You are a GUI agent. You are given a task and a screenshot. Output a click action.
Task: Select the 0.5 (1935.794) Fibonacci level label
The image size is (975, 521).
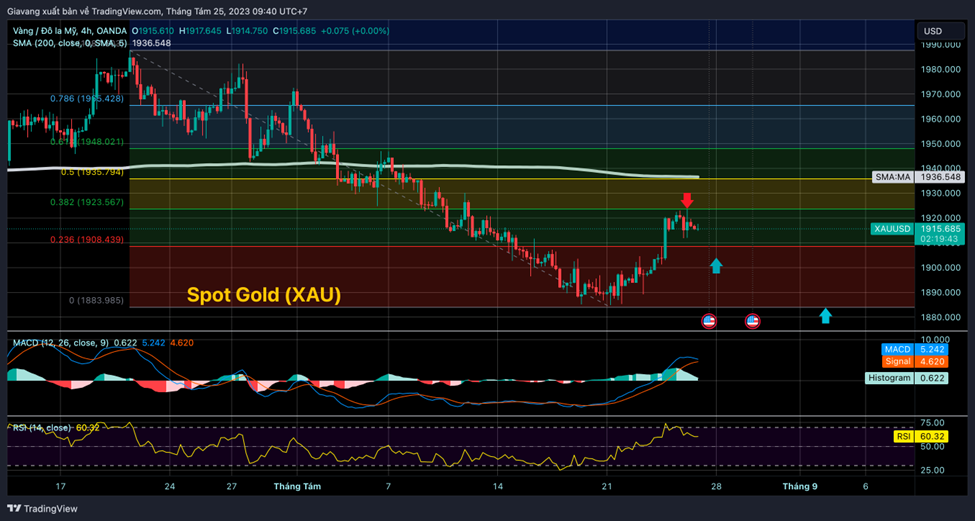click(x=92, y=172)
